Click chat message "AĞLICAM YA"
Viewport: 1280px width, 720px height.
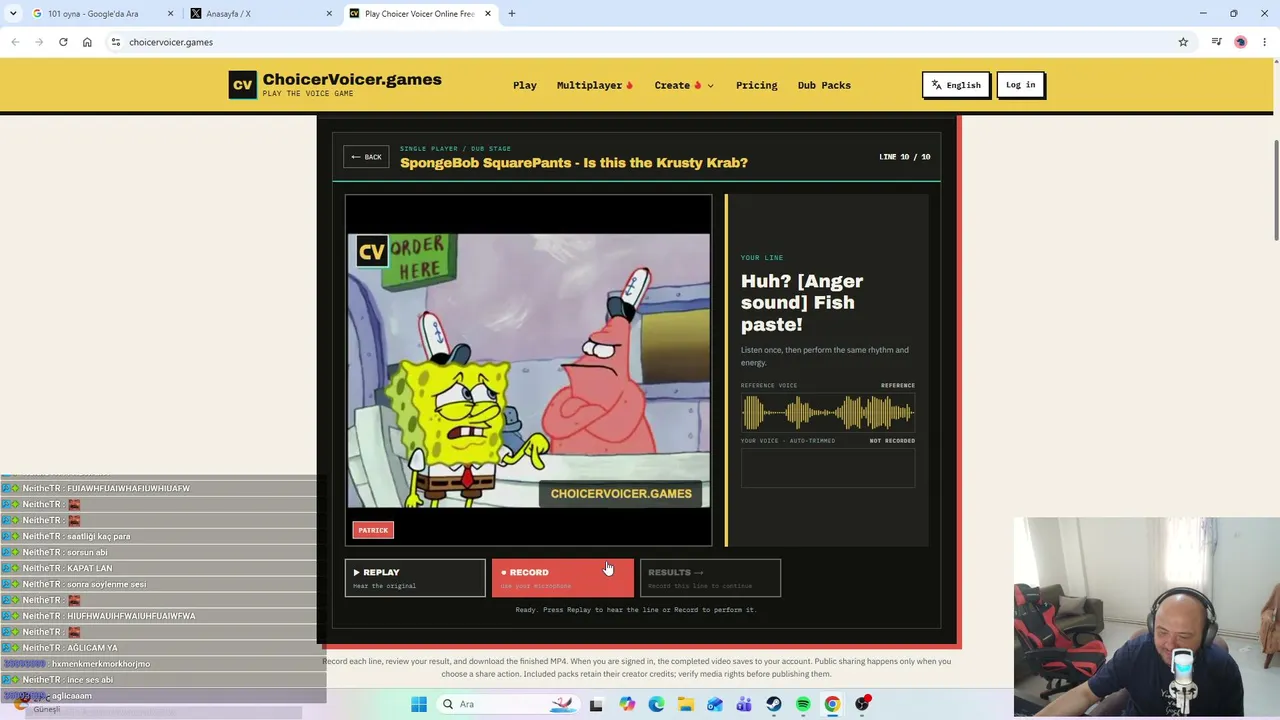(x=92, y=648)
